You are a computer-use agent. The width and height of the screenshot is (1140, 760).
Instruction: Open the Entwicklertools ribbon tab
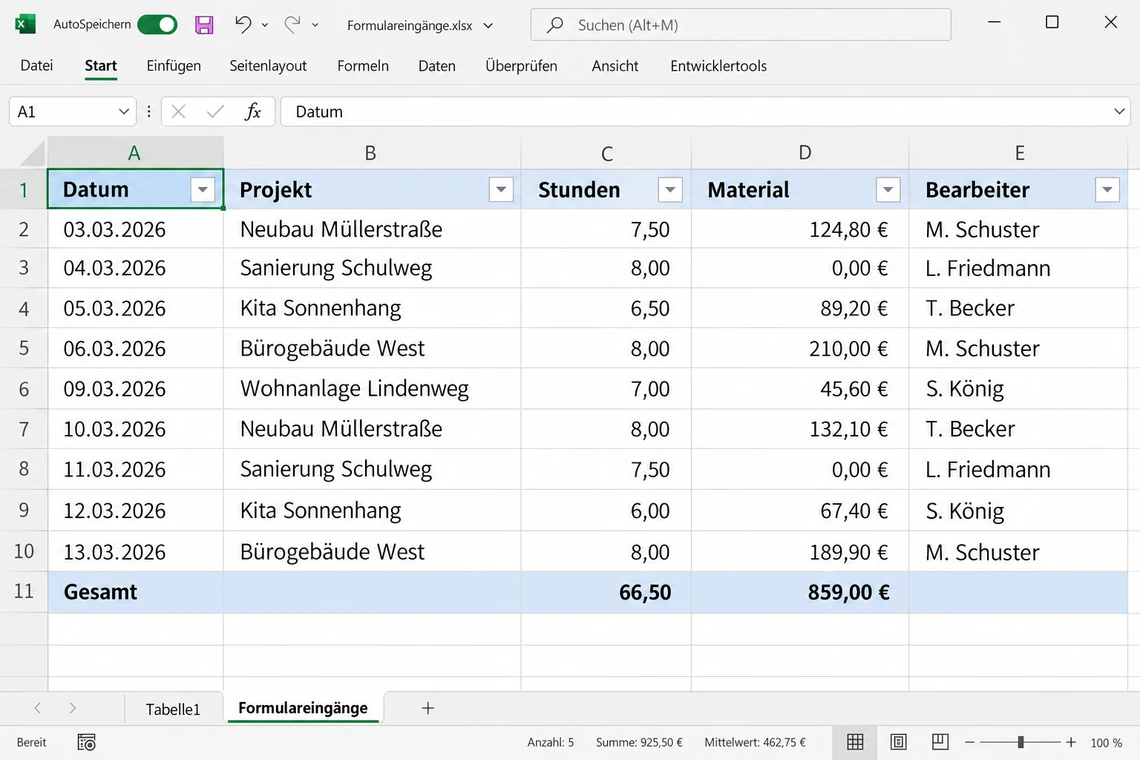click(718, 65)
